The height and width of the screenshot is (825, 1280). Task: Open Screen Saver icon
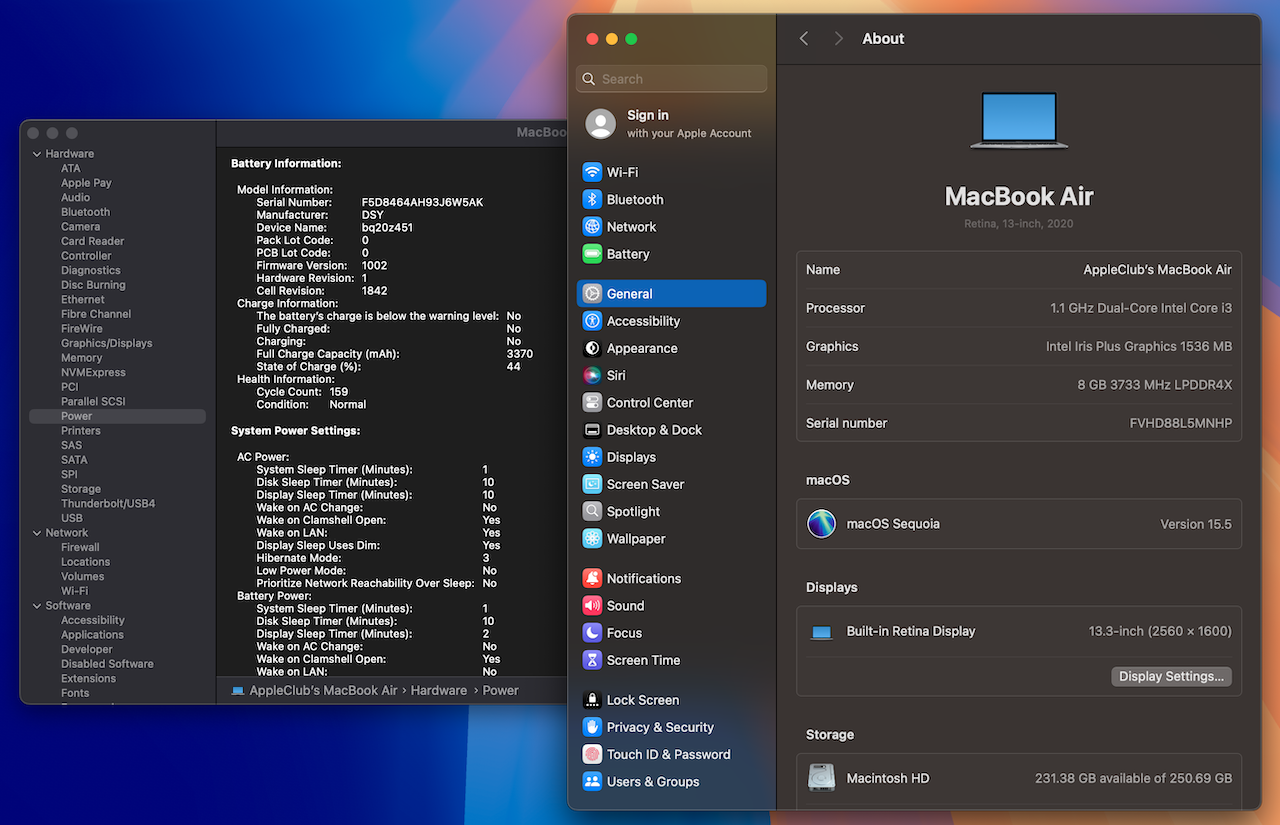point(592,484)
